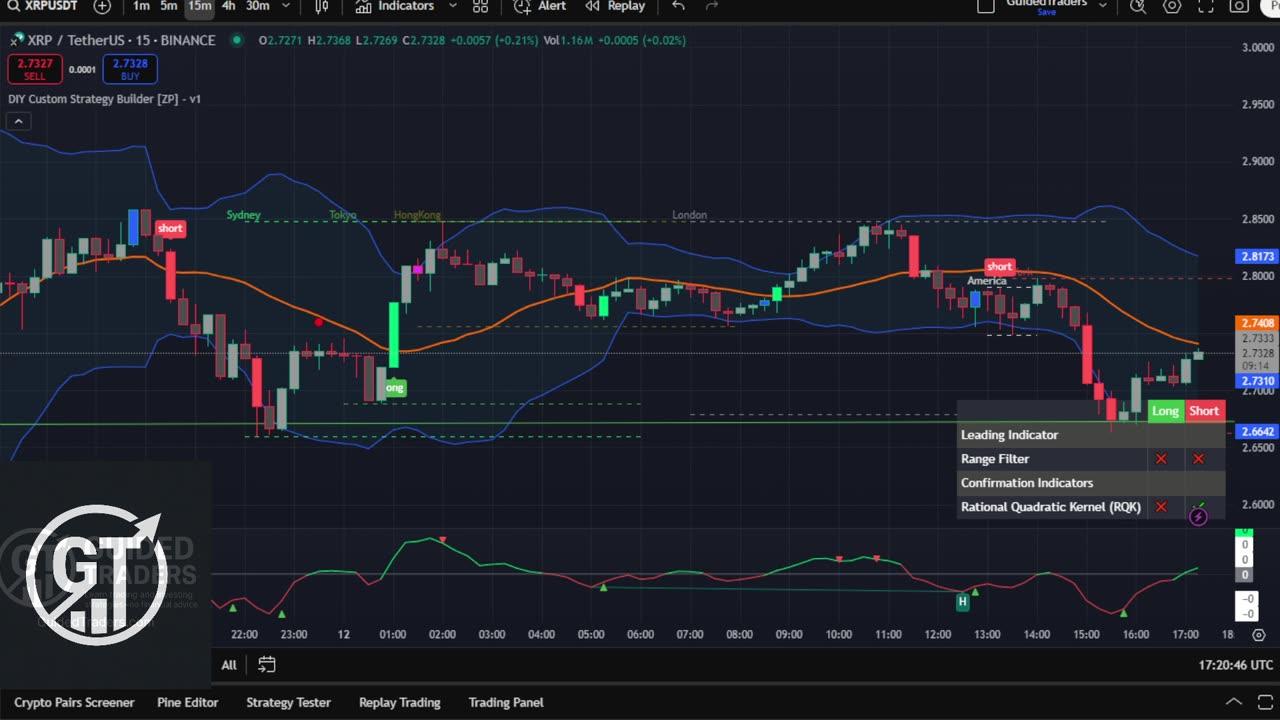1280x720 pixels.
Task: Select the London session label
Action: click(x=689, y=215)
